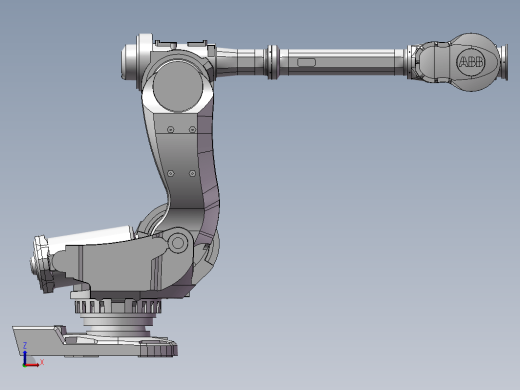The height and width of the screenshot is (390, 520).
Task: Pick the white motor housing above the base
Action: [91, 238]
